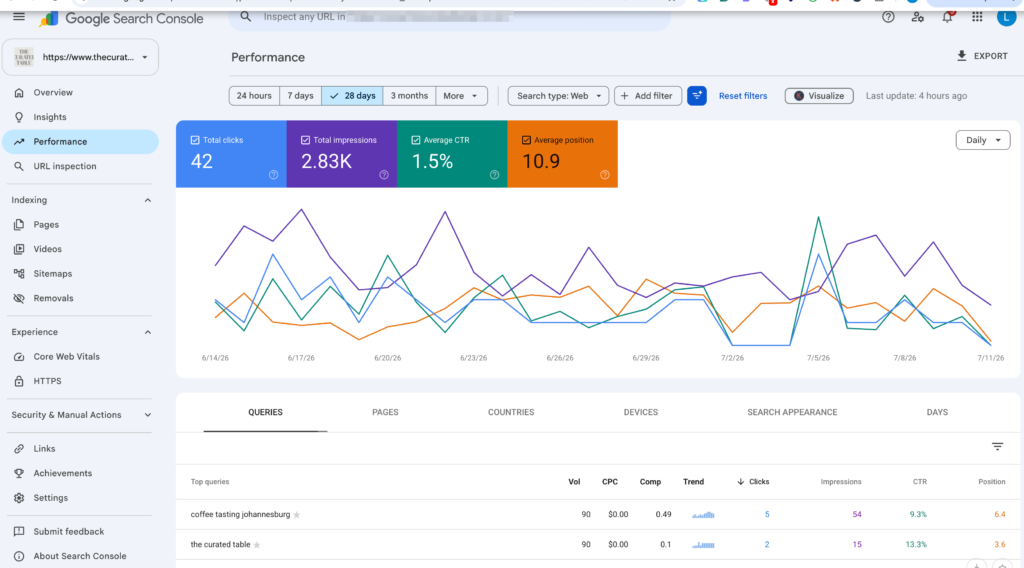Open the Google apps grid
This screenshot has height=568, width=1024.
pos(977,18)
